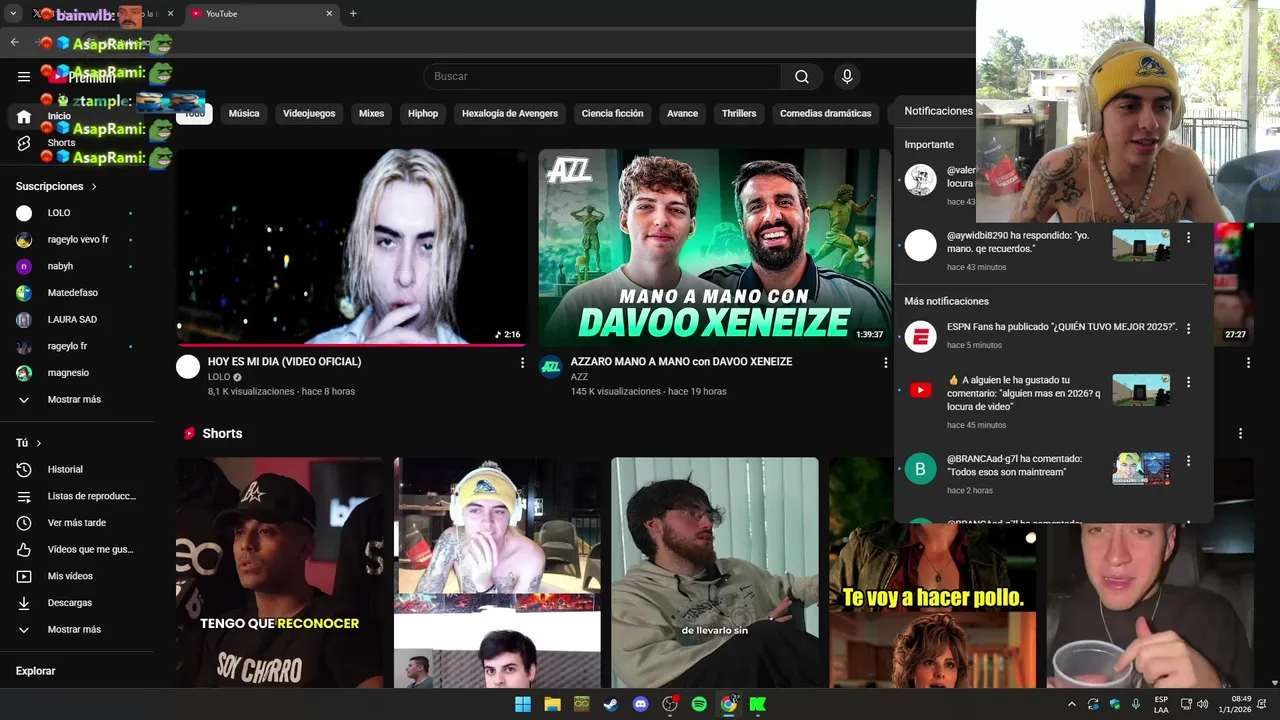Select the Hiphop filter chip
This screenshot has height=720, width=1280.
(423, 113)
